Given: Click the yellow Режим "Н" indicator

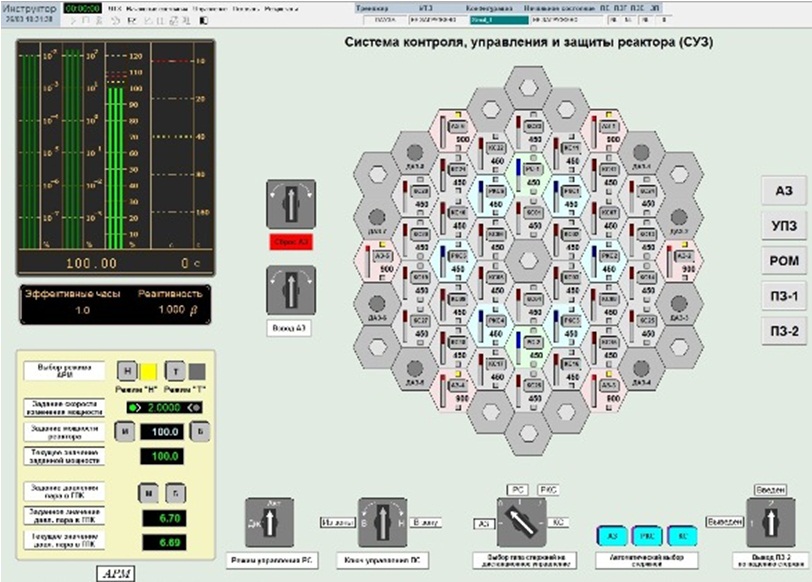Looking at the screenshot, I should pos(149,371).
